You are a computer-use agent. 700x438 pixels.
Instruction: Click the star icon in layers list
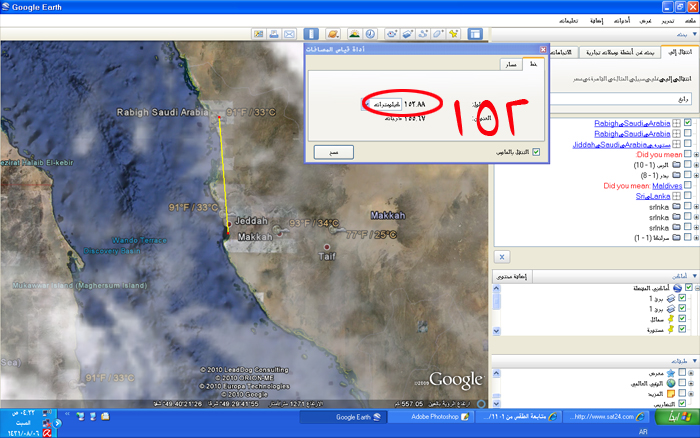(x=671, y=372)
